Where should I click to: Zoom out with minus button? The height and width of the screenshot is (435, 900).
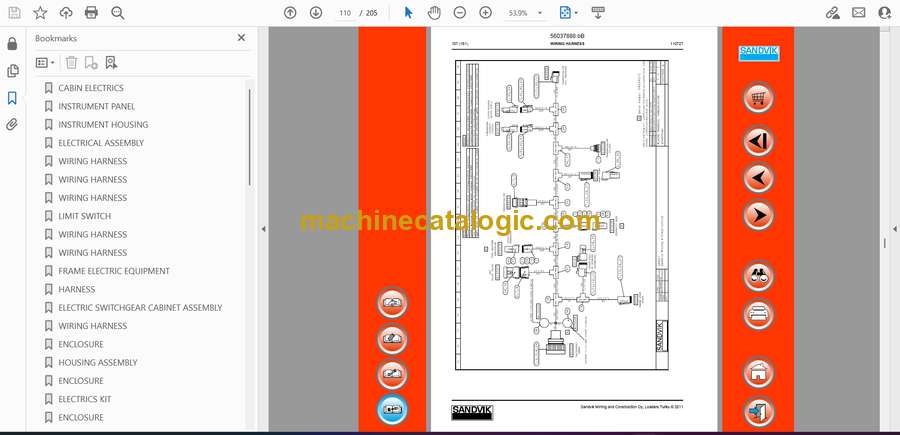pos(460,13)
